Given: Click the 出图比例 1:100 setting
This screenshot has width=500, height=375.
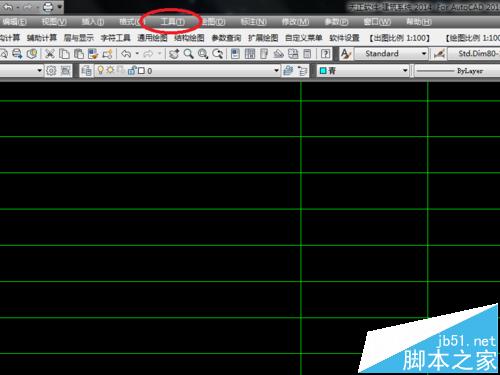Looking at the screenshot, I should [x=400, y=38].
